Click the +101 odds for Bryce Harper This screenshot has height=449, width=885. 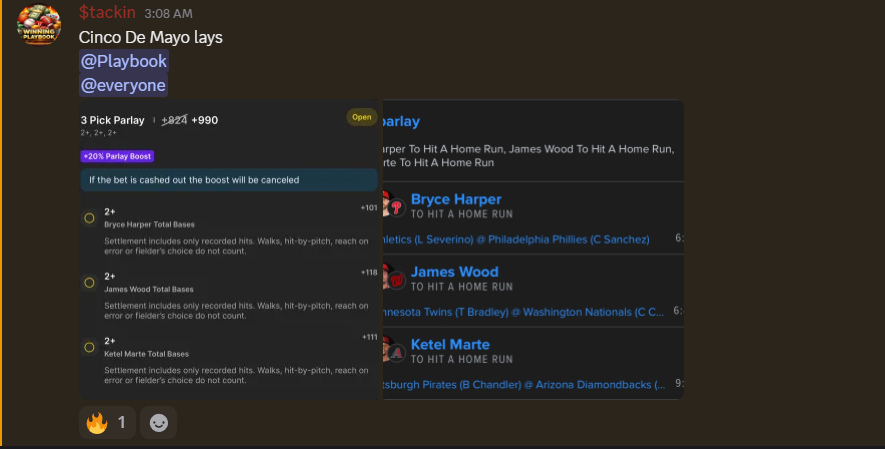click(369, 208)
